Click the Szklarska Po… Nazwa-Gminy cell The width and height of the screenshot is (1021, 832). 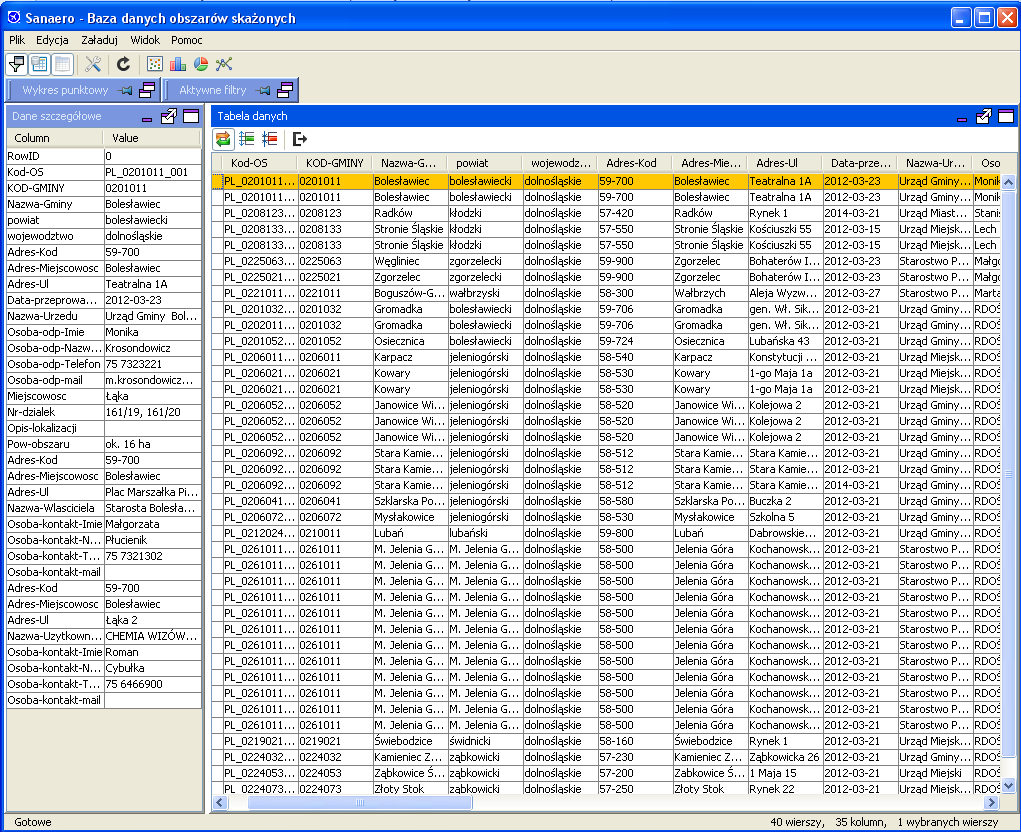tap(410, 501)
